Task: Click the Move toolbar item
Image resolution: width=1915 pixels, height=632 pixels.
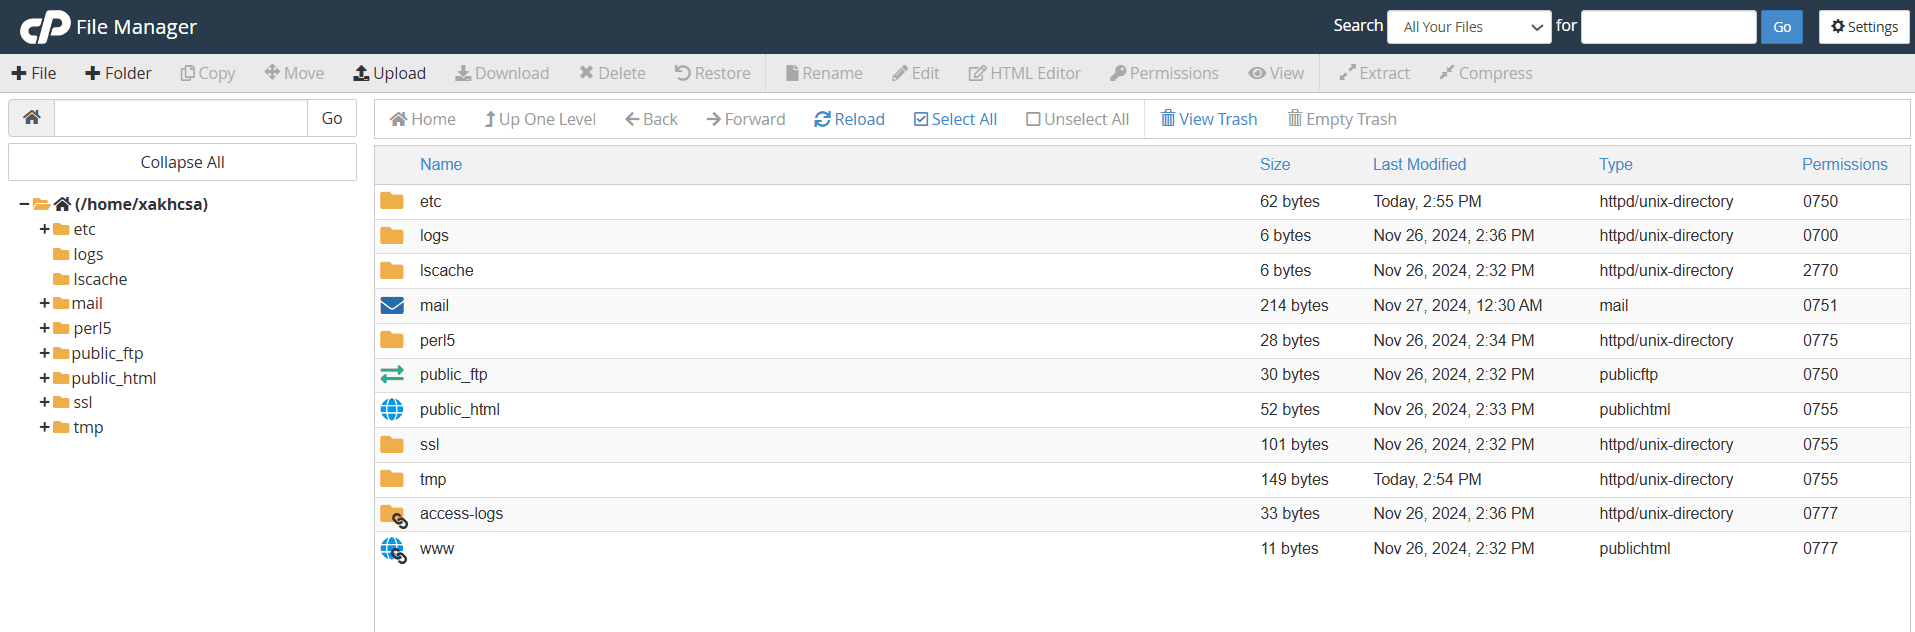Action: [294, 73]
